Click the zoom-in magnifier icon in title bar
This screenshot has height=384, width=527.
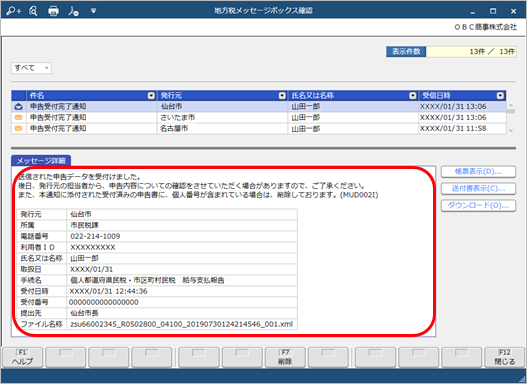point(13,11)
